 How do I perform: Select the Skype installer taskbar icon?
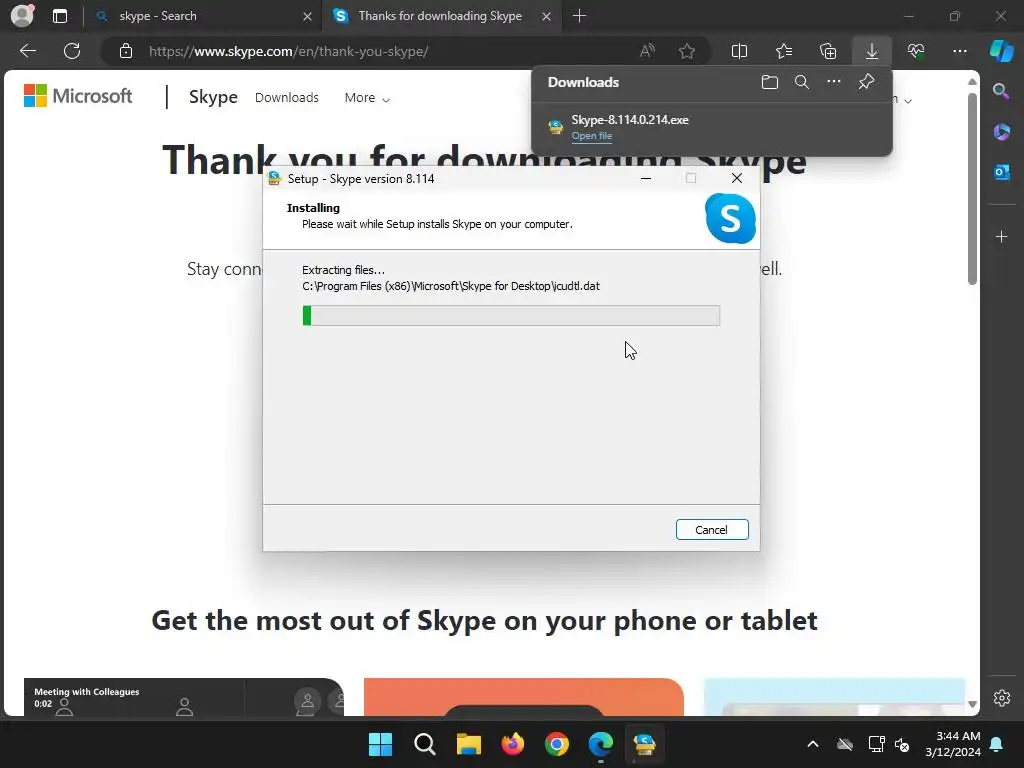(x=645, y=744)
